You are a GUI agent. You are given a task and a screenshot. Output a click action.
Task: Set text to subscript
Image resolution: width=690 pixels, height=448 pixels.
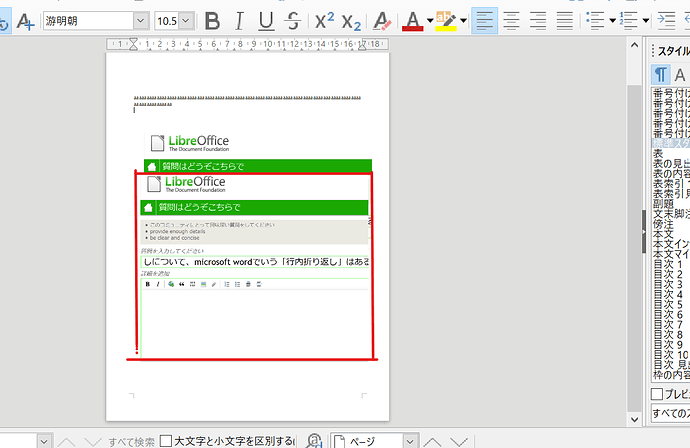pos(351,21)
